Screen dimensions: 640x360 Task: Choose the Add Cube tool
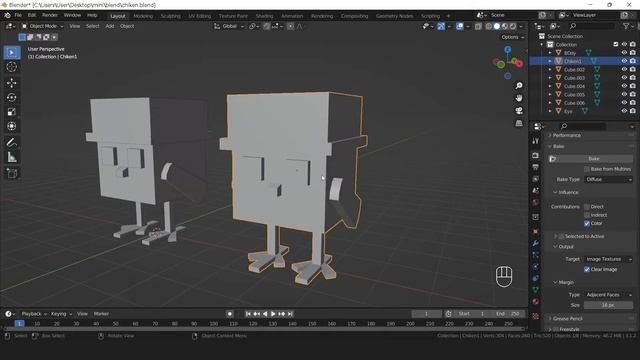point(12,173)
